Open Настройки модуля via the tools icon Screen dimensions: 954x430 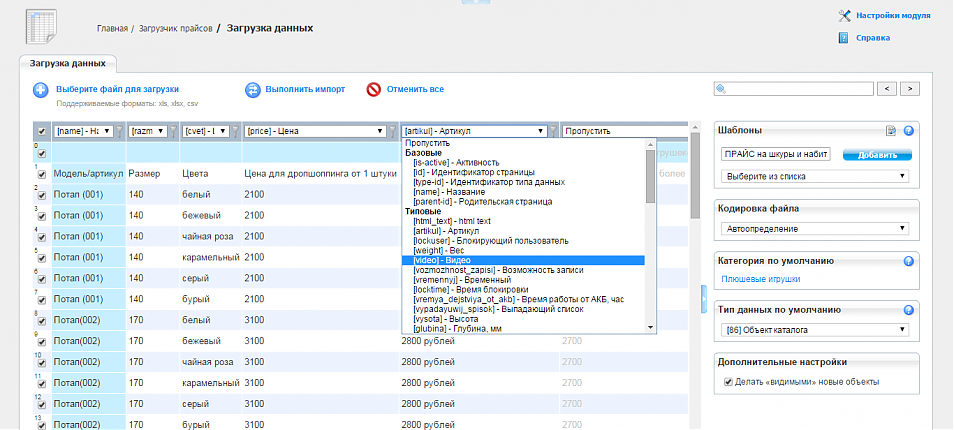(x=845, y=15)
